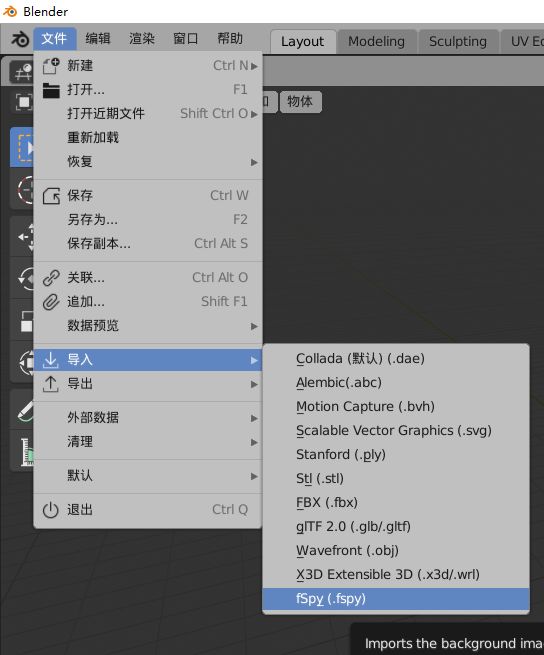The image size is (544, 655).
Task: Import an Stl (.stl) file
Action: pyautogui.click(x=396, y=479)
